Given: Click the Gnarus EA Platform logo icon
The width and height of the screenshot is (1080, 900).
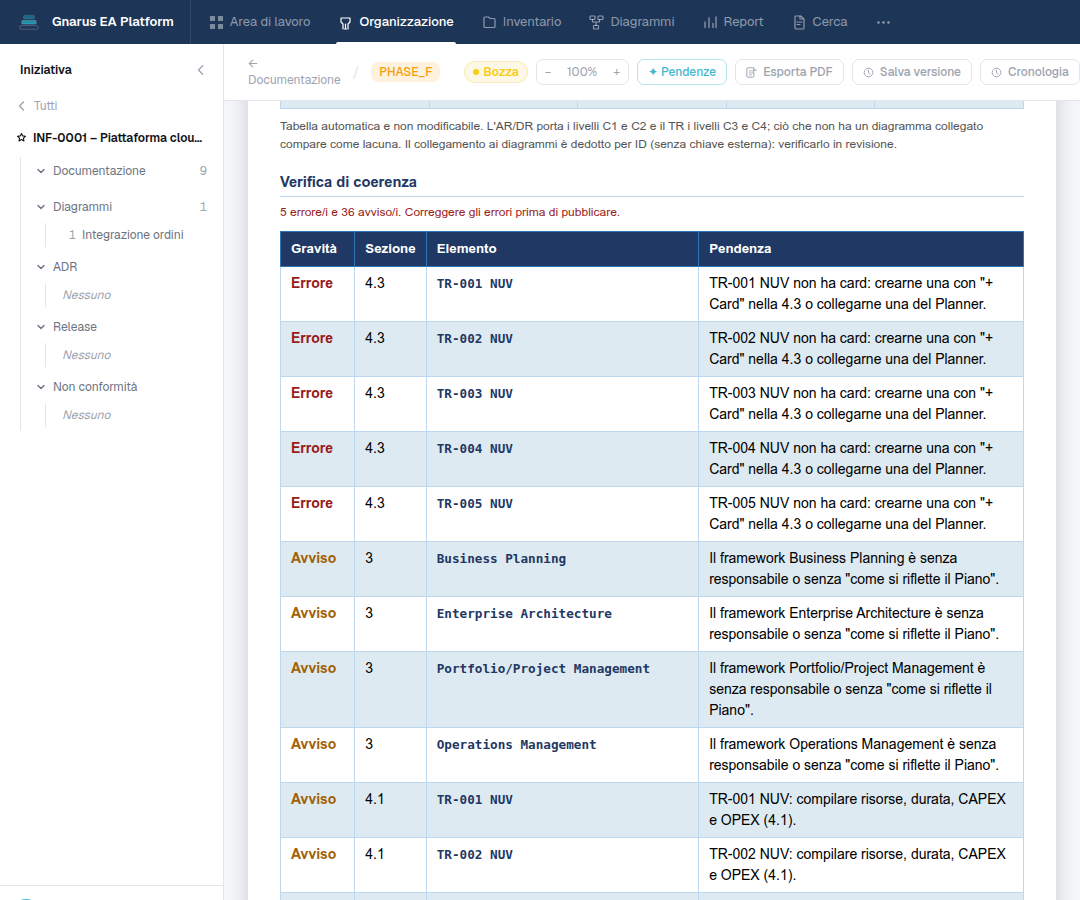Looking at the screenshot, I should (x=29, y=22).
